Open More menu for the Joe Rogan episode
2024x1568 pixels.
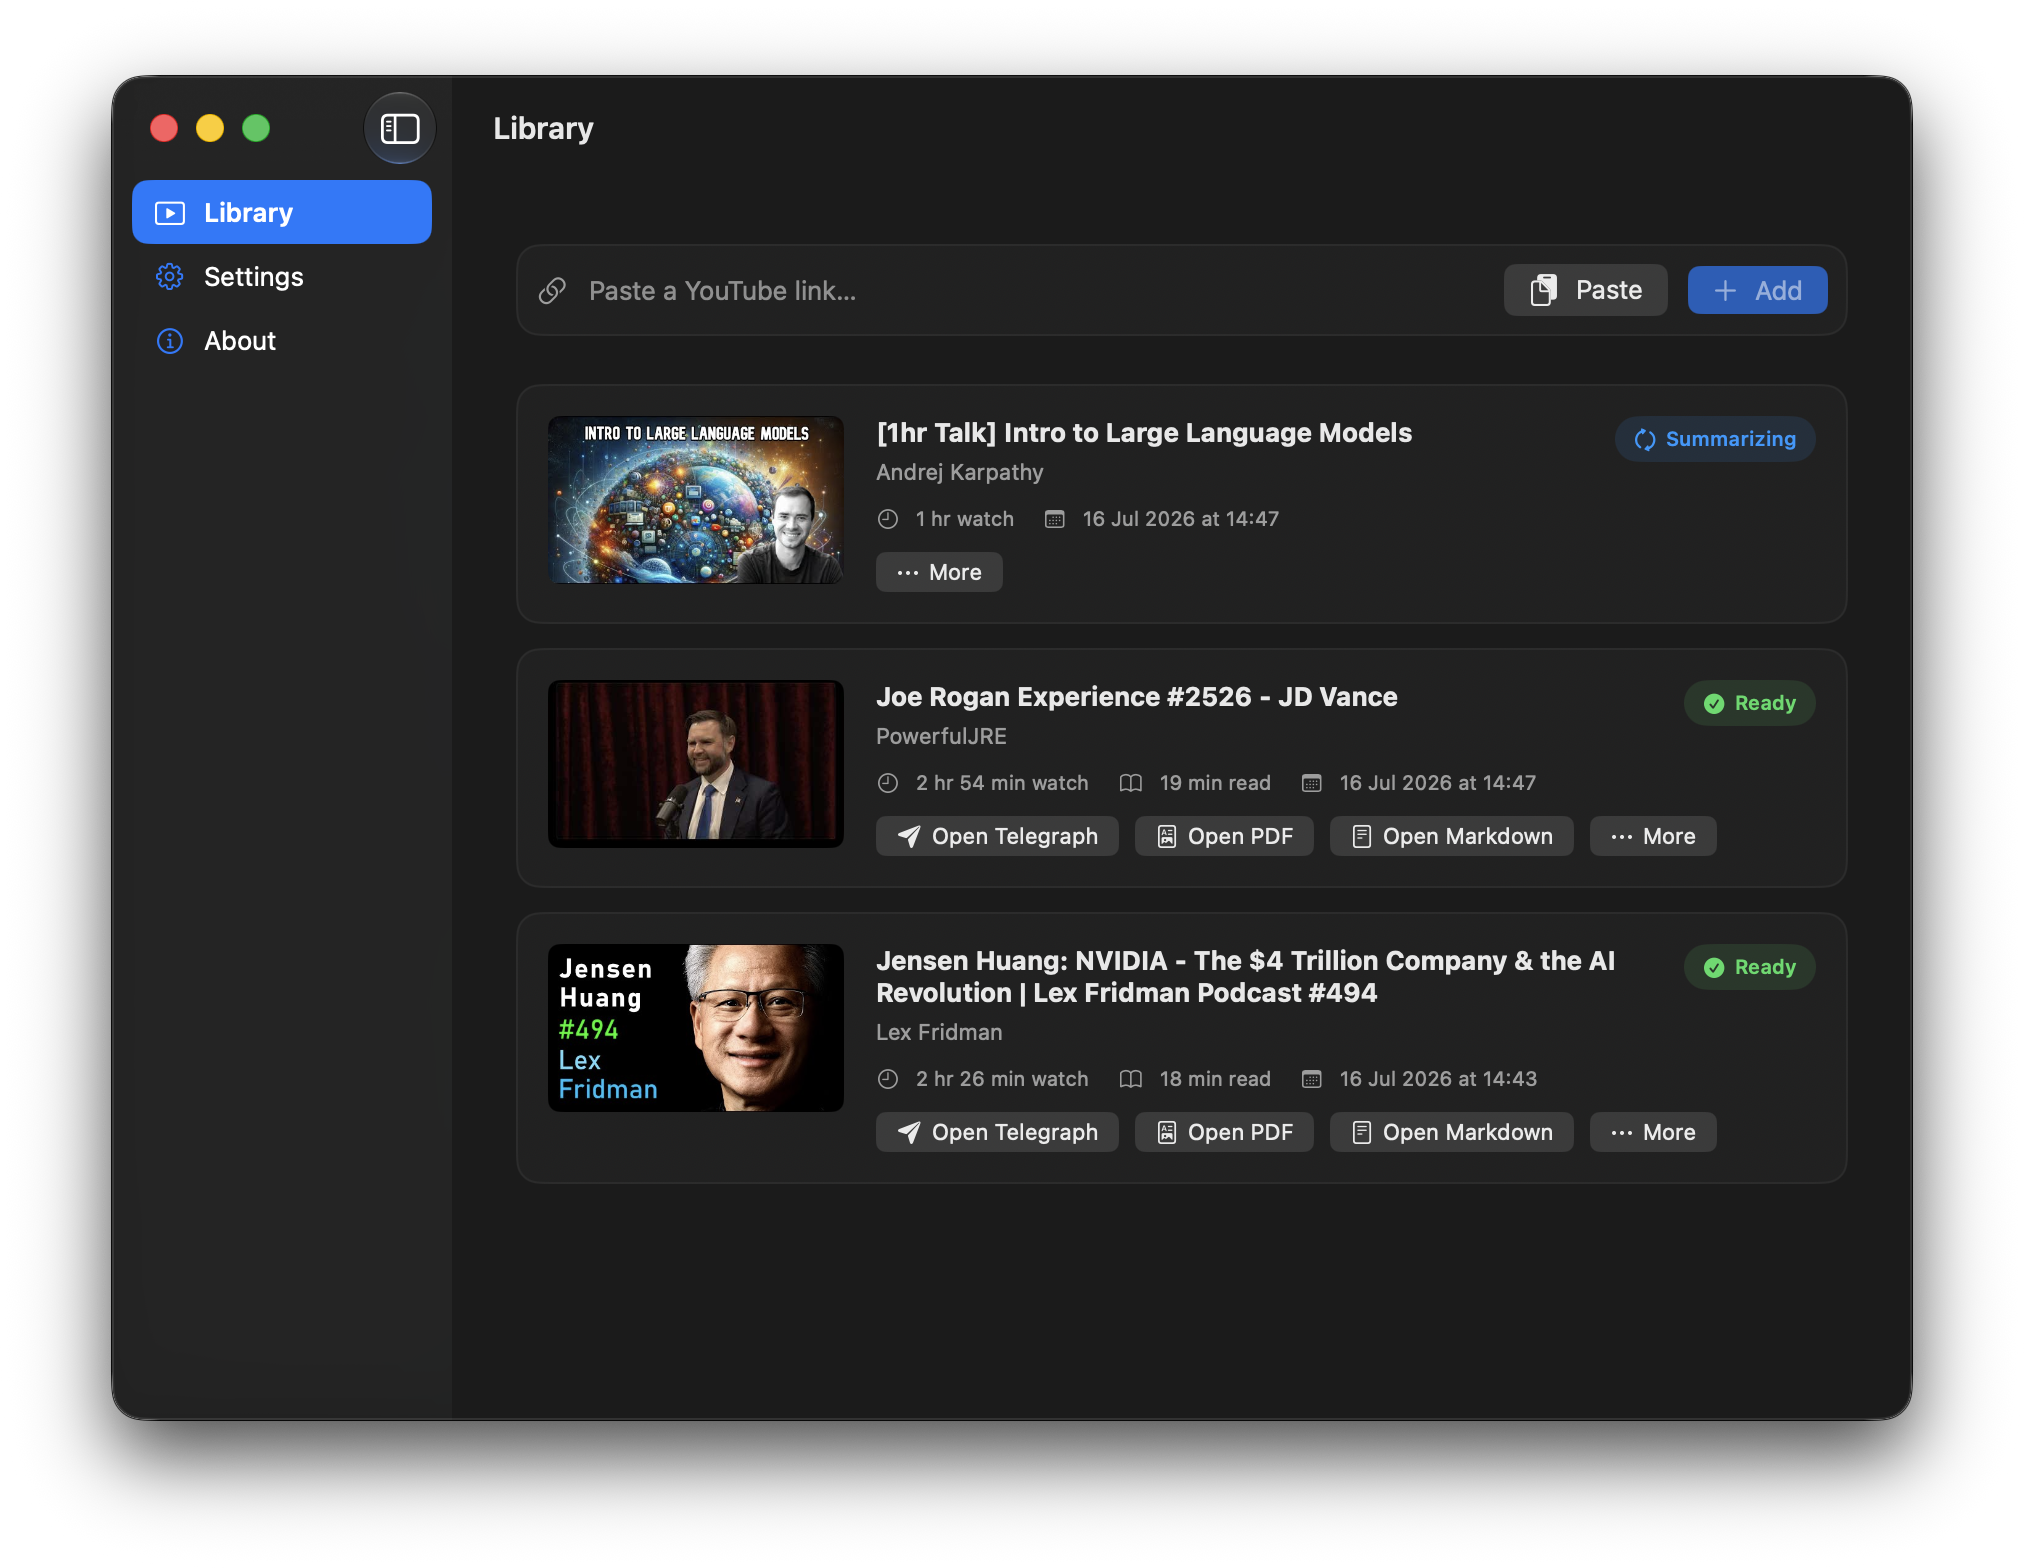tap(1653, 836)
